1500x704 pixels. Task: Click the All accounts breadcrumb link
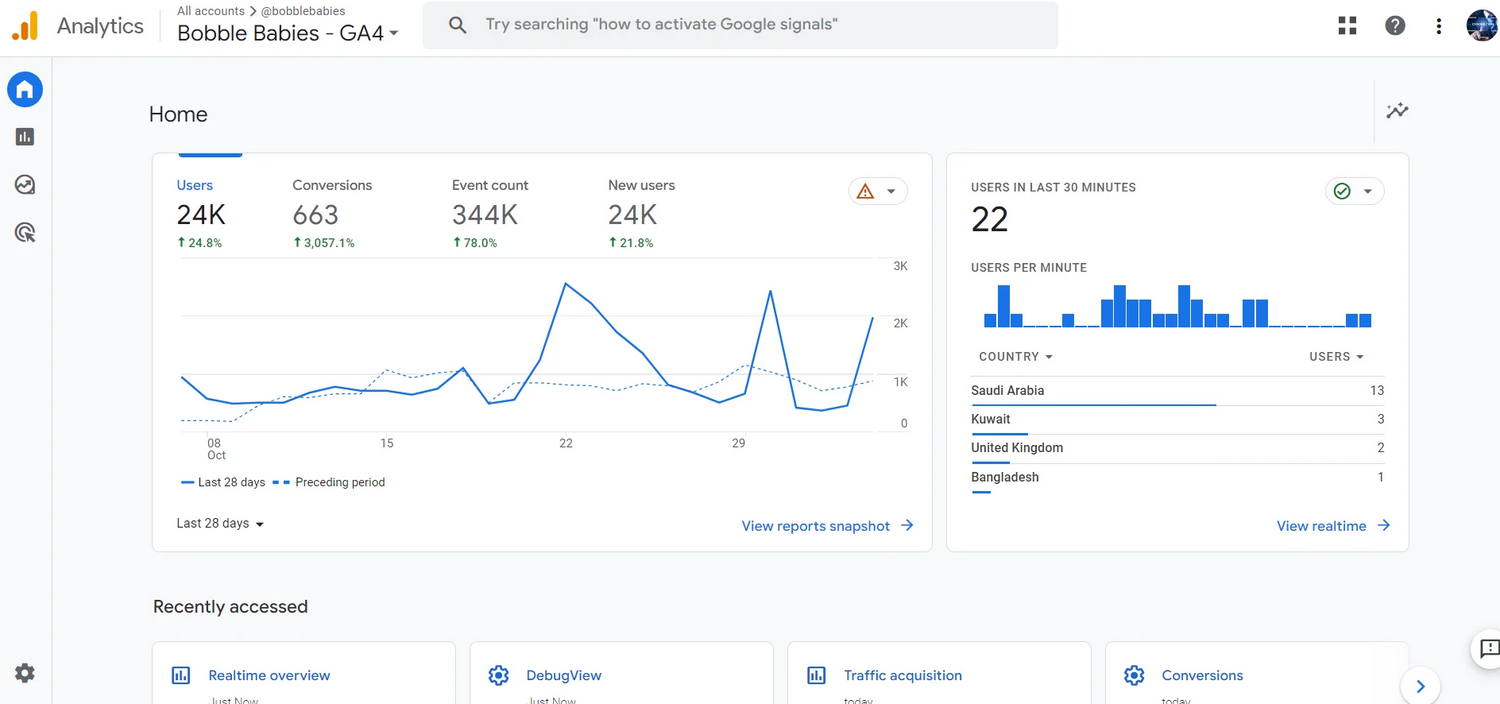click(x=210, y=11)
